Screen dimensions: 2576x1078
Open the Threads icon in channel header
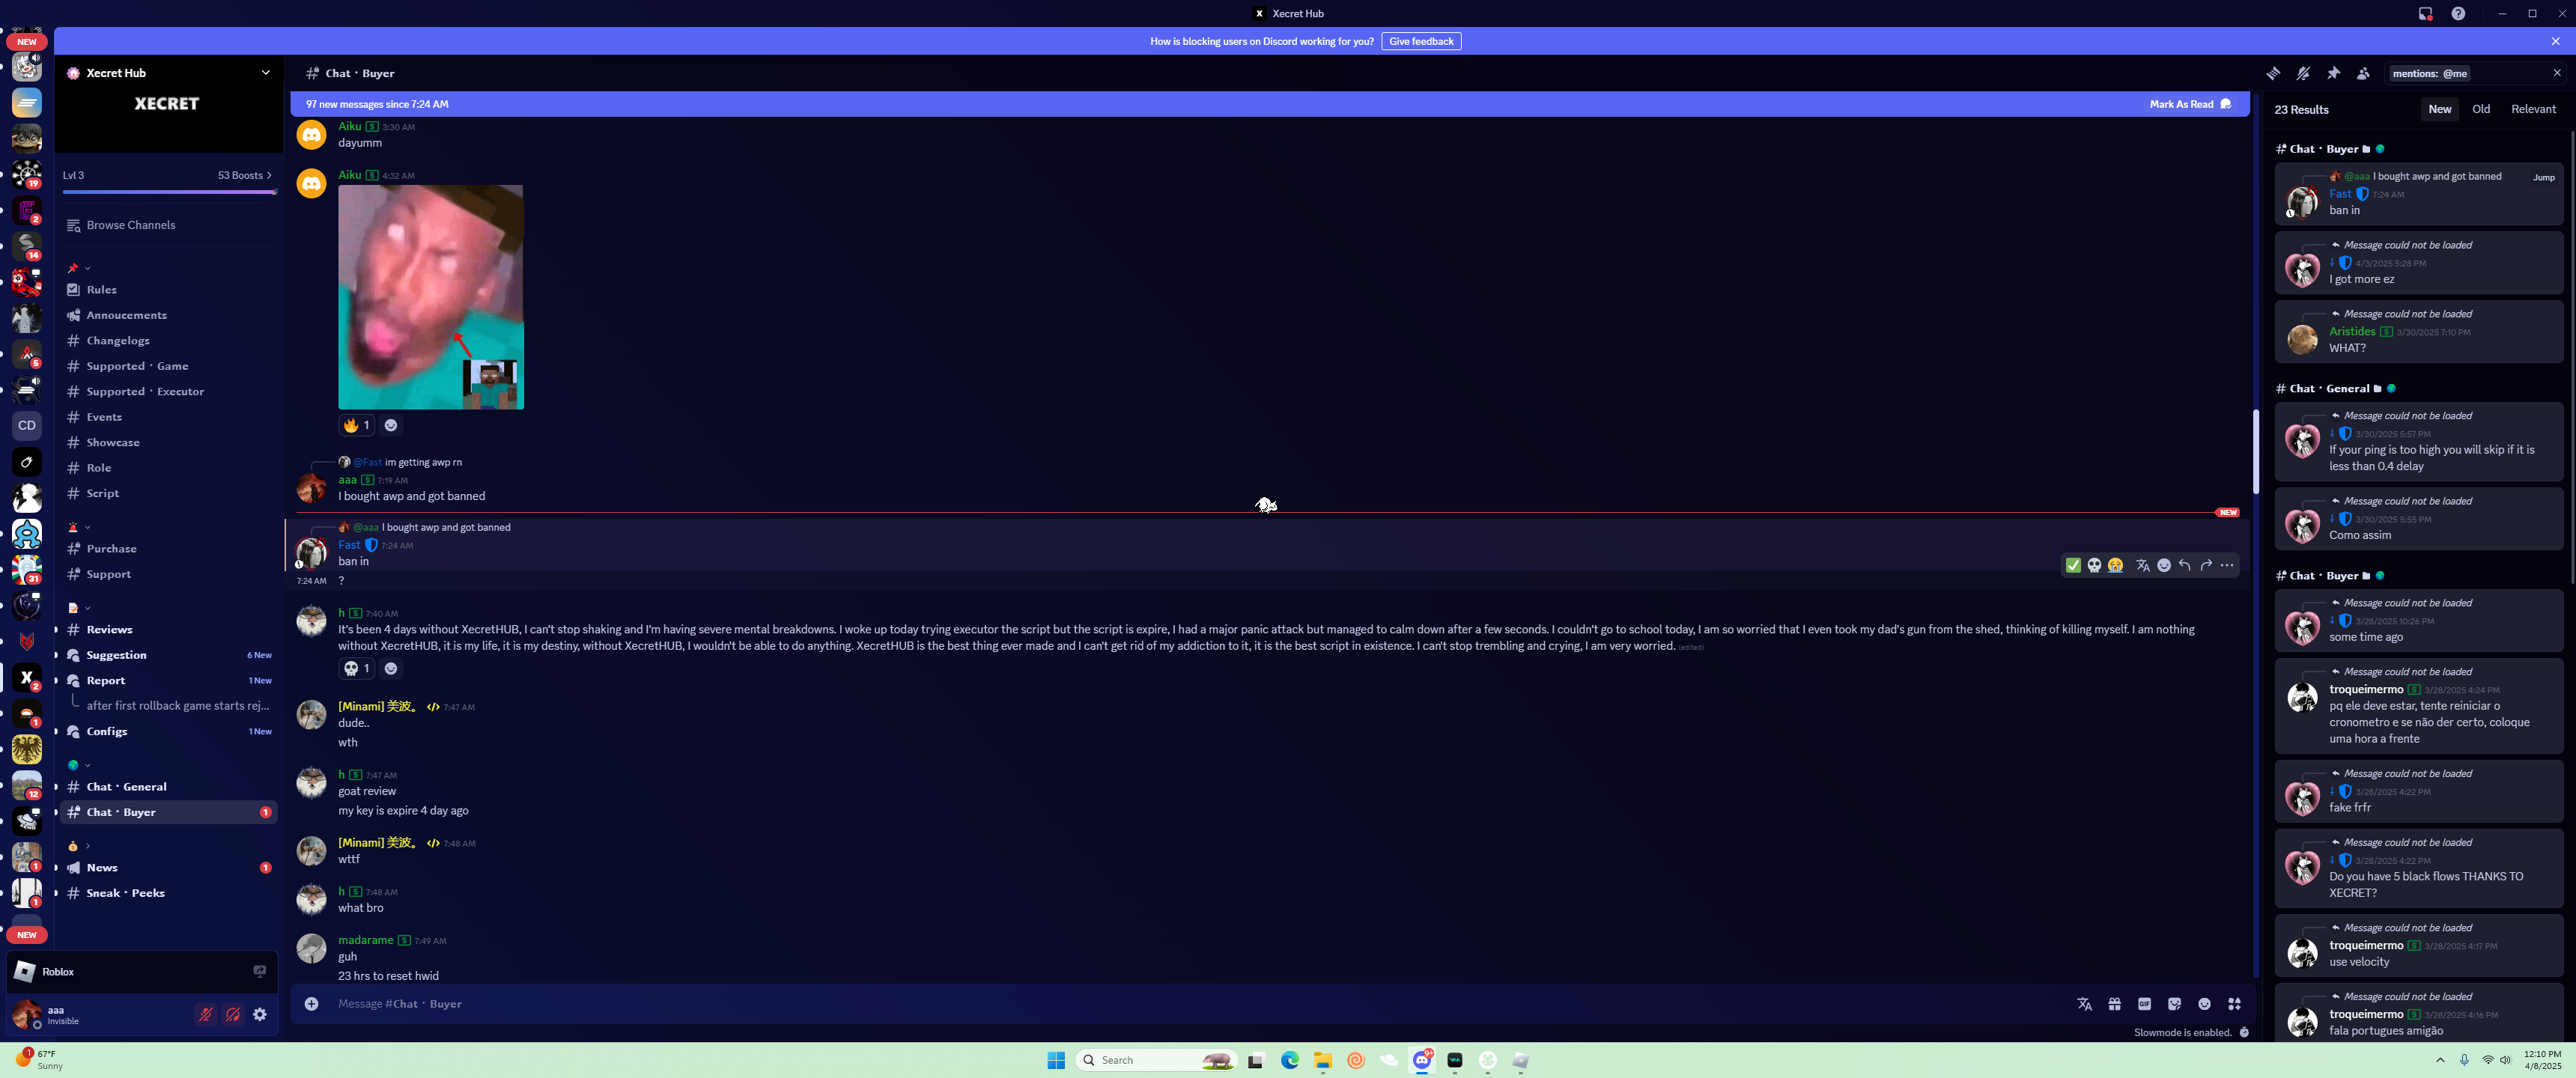pos(2273,73)
